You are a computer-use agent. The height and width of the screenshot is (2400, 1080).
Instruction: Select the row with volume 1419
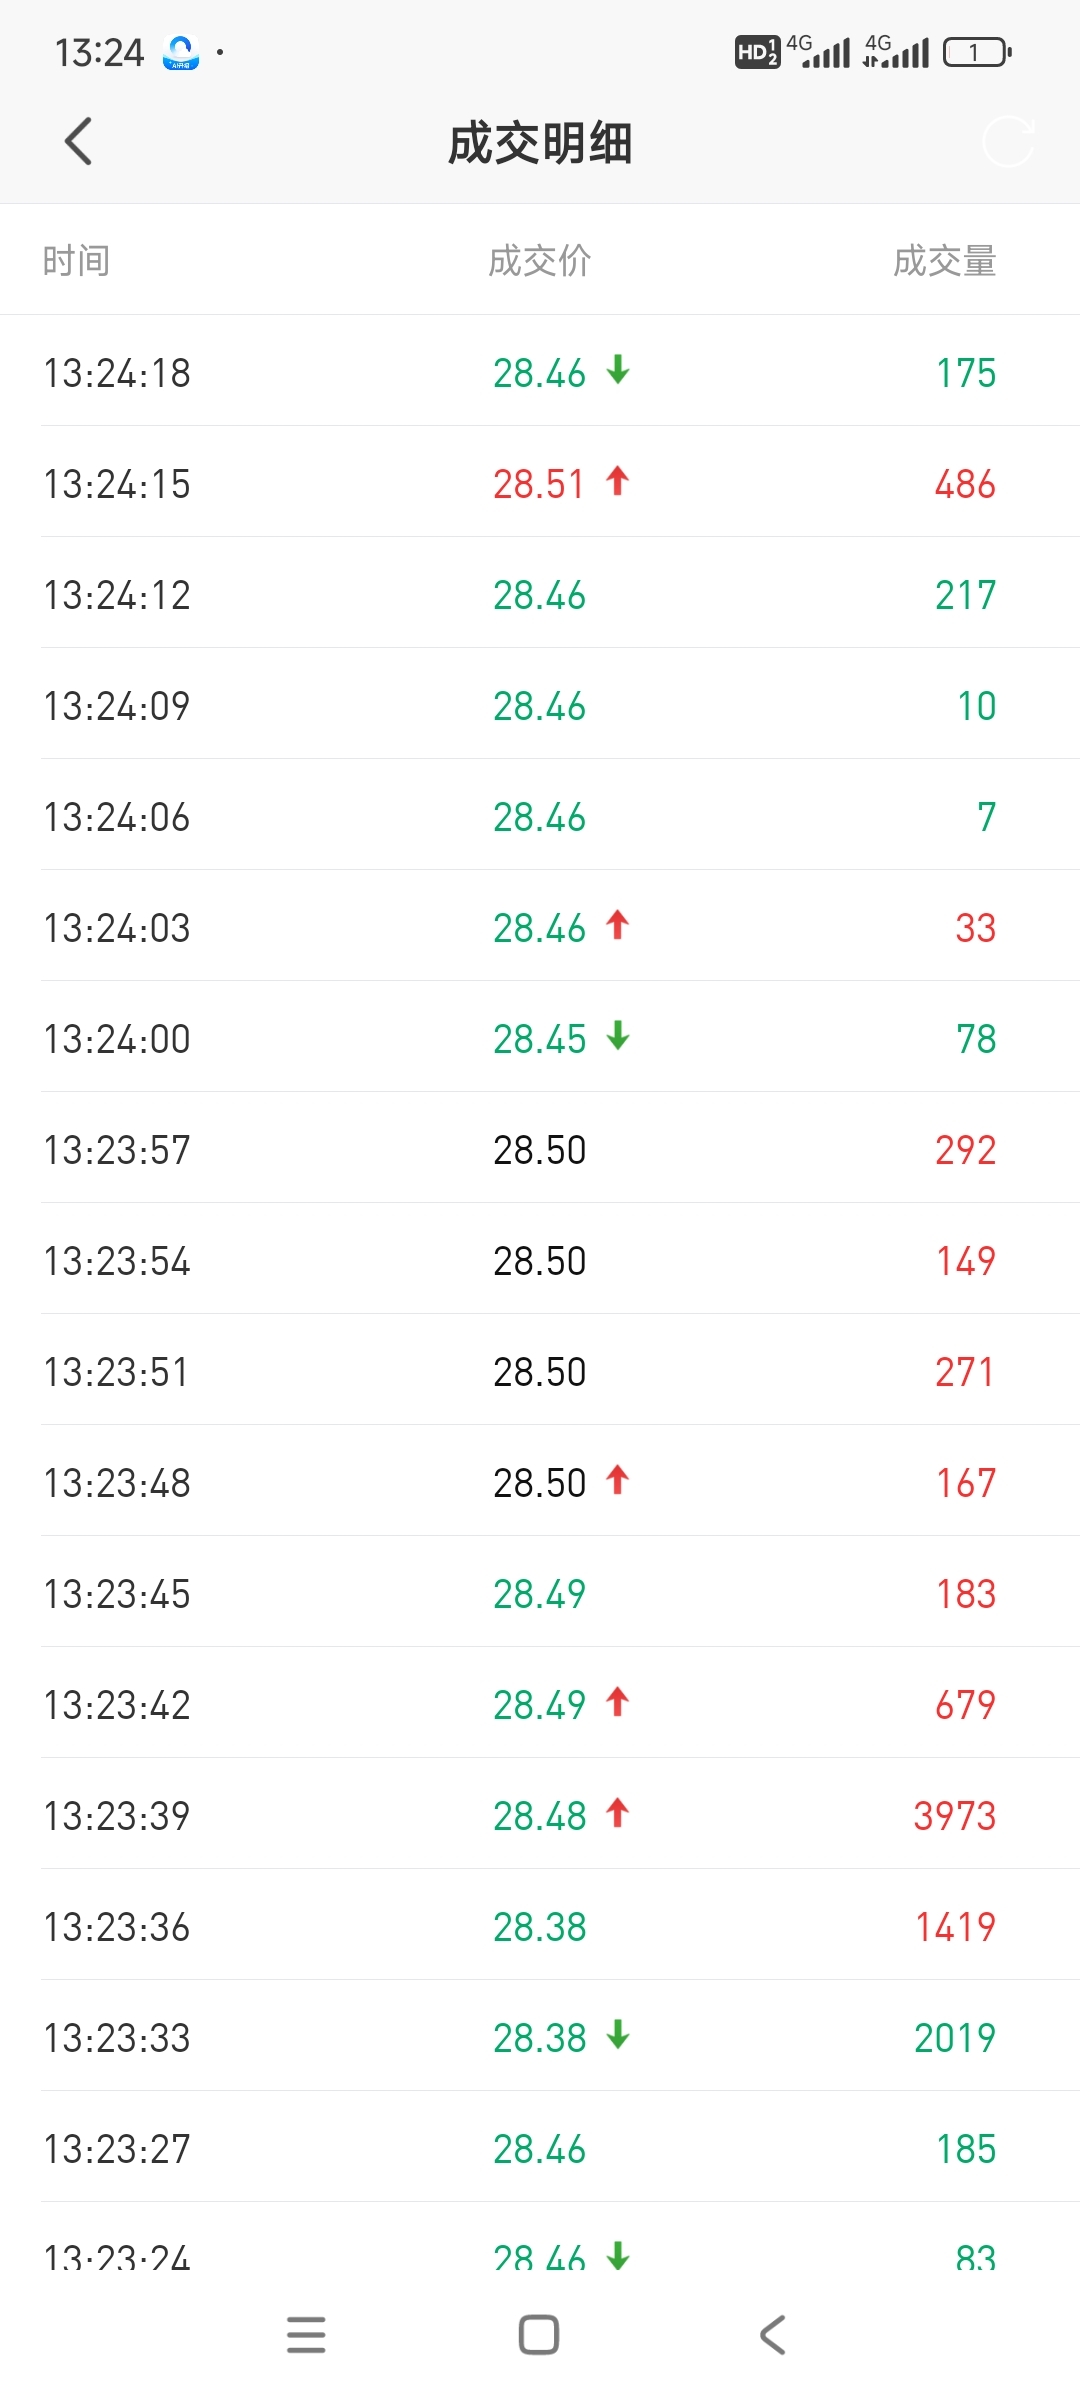[x=540, y=1925]
